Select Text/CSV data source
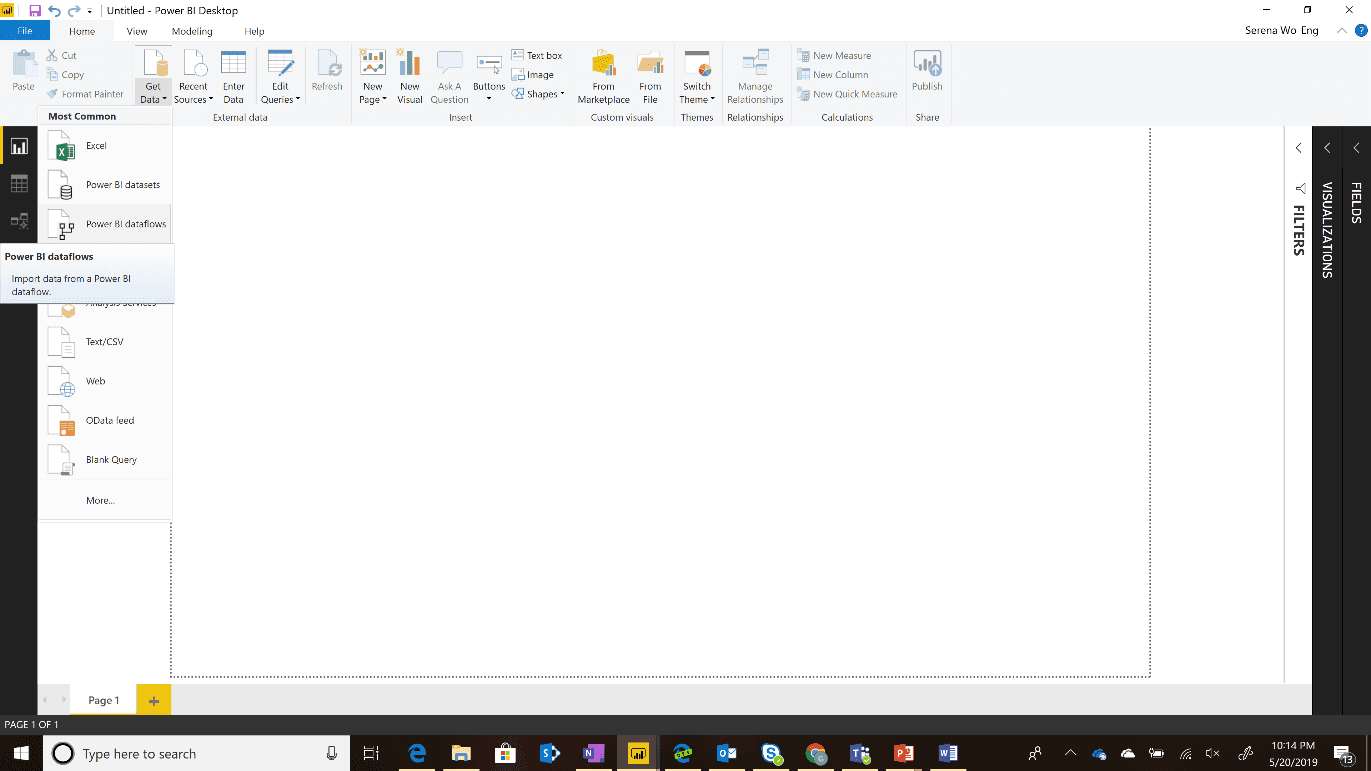The height and width of the screenshot is (771, 1371). (105, 342)
